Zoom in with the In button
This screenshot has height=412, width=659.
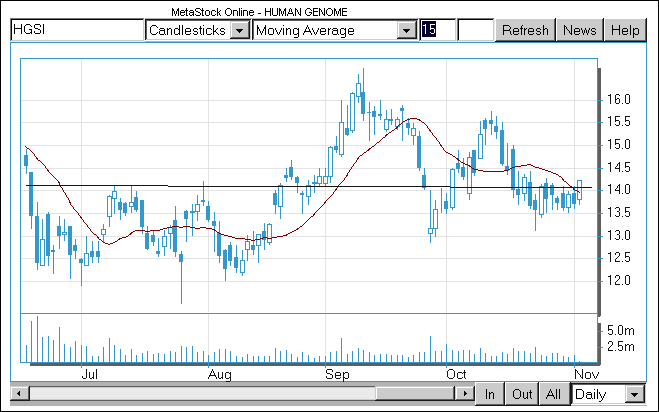pos(490,394)
